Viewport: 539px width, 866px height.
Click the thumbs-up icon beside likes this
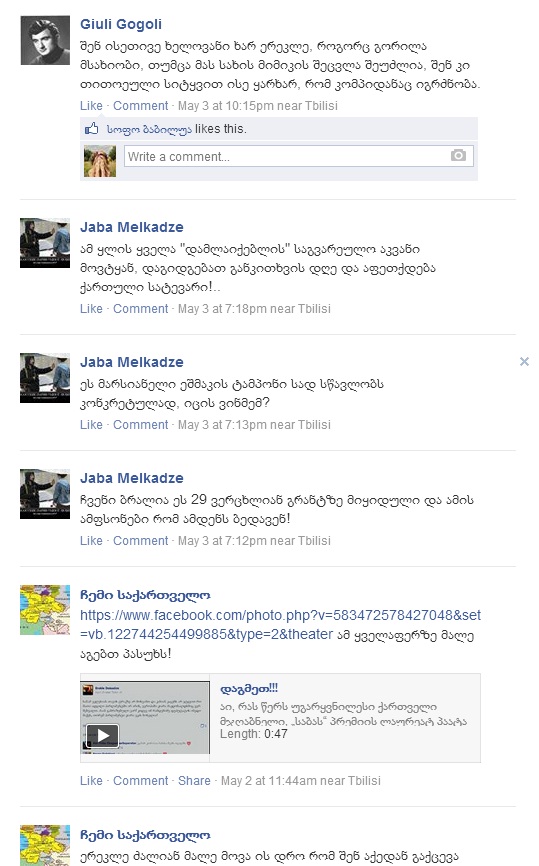92,129
